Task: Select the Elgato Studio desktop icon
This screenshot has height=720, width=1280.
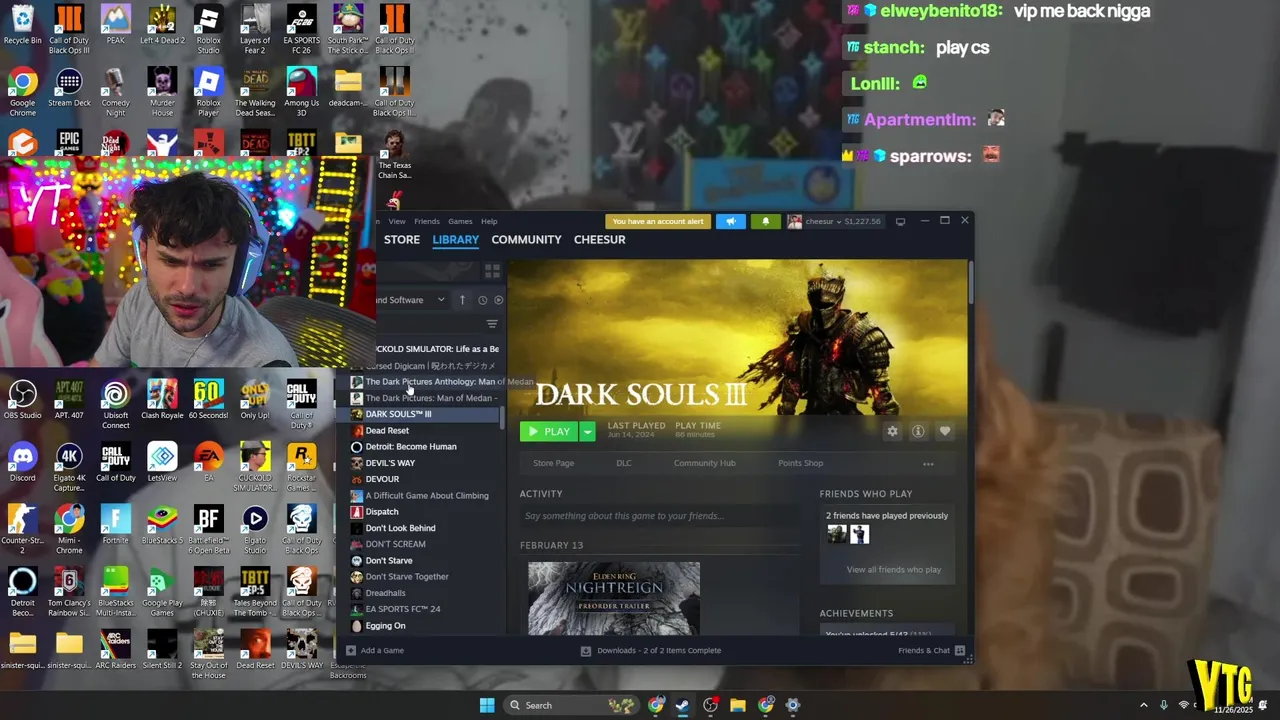Action: [255, 530]
